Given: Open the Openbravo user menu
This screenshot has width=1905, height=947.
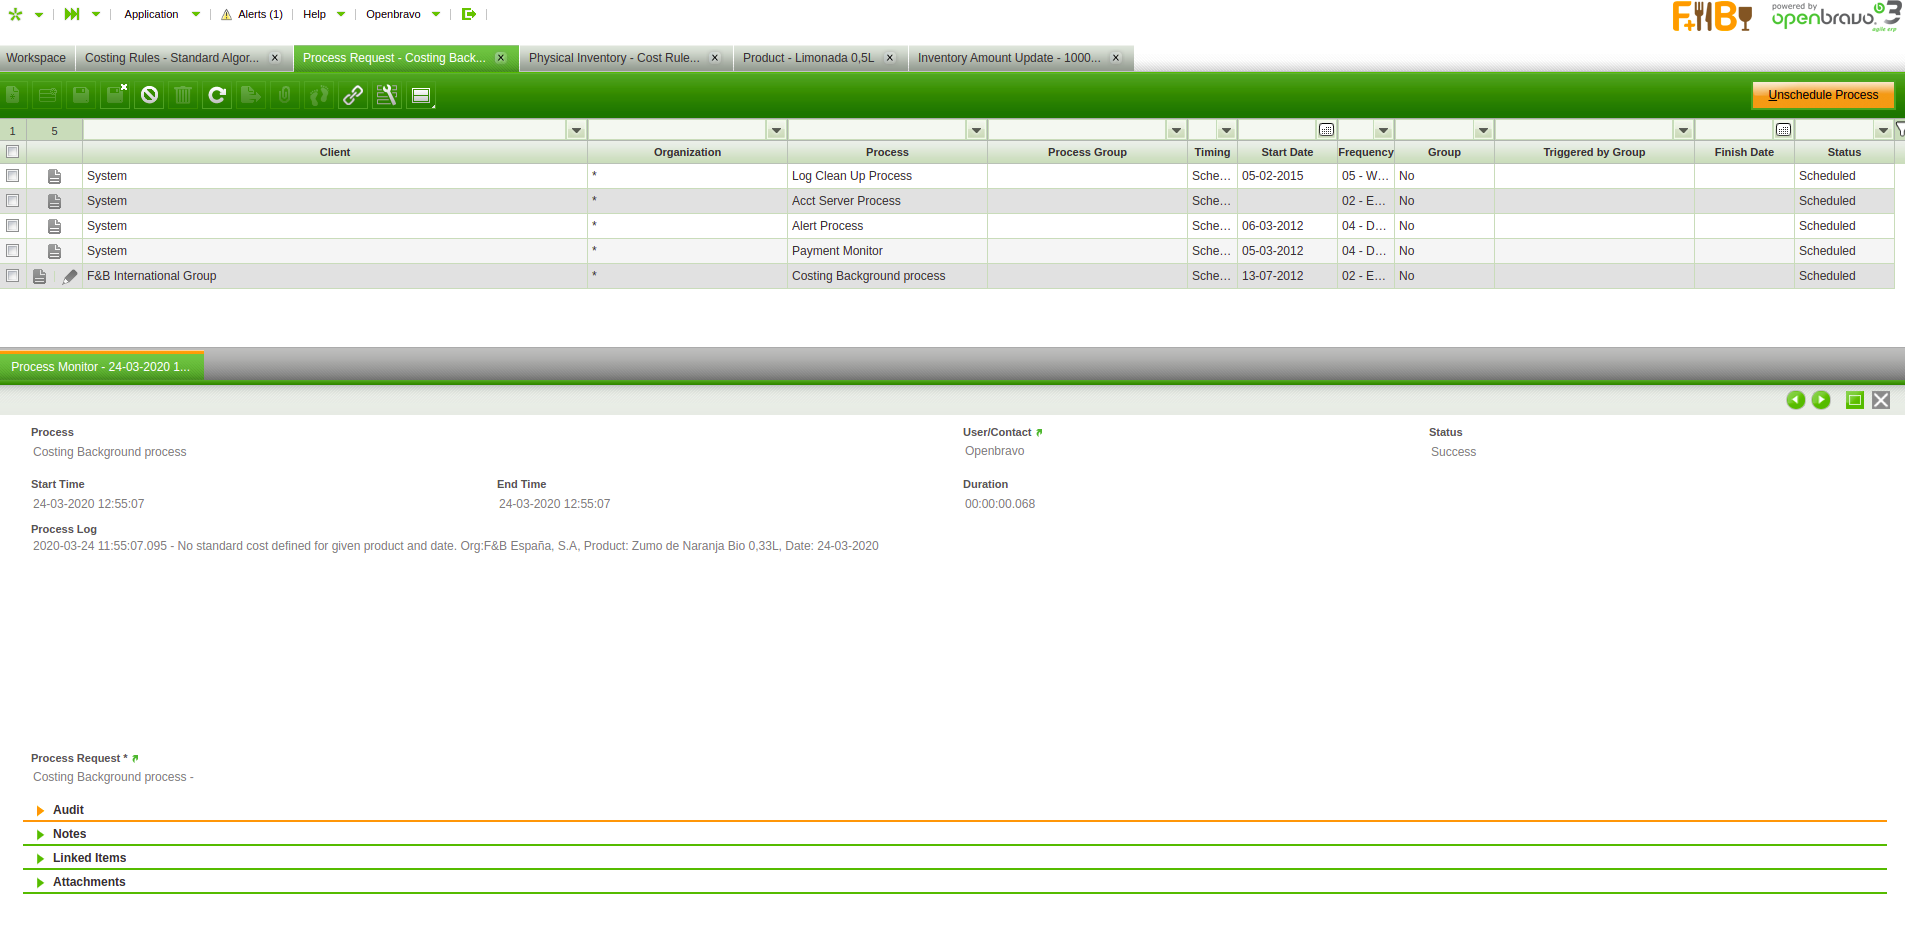Looking at the screenshot, I should tap(403, 14).
